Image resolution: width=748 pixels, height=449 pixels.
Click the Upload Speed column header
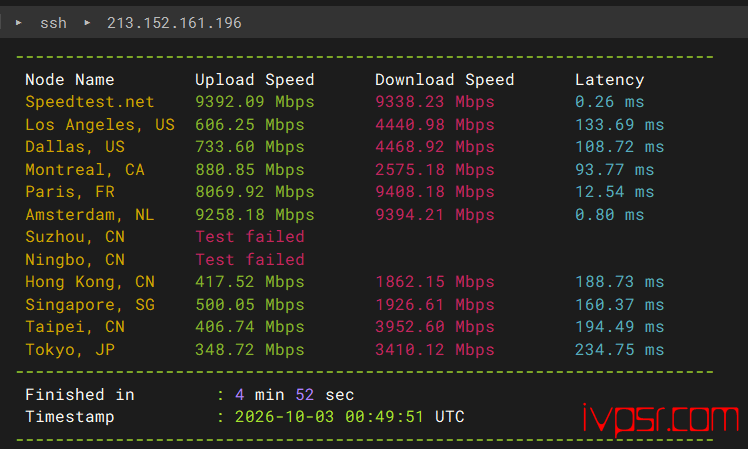[x=255, y=80]
